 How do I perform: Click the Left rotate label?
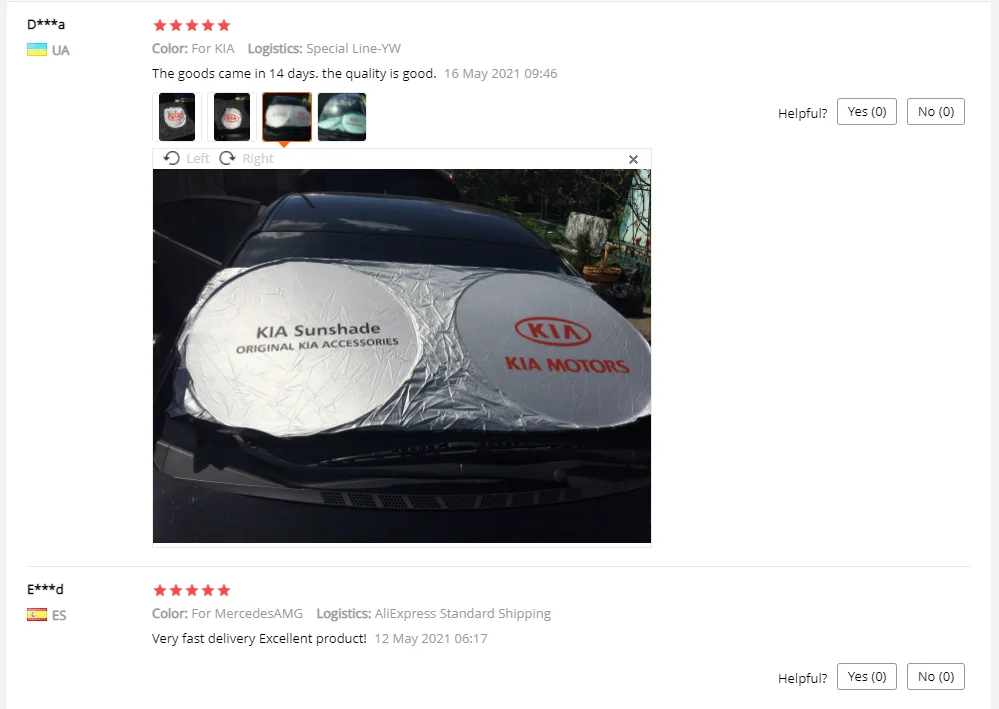tap(198, 159)
